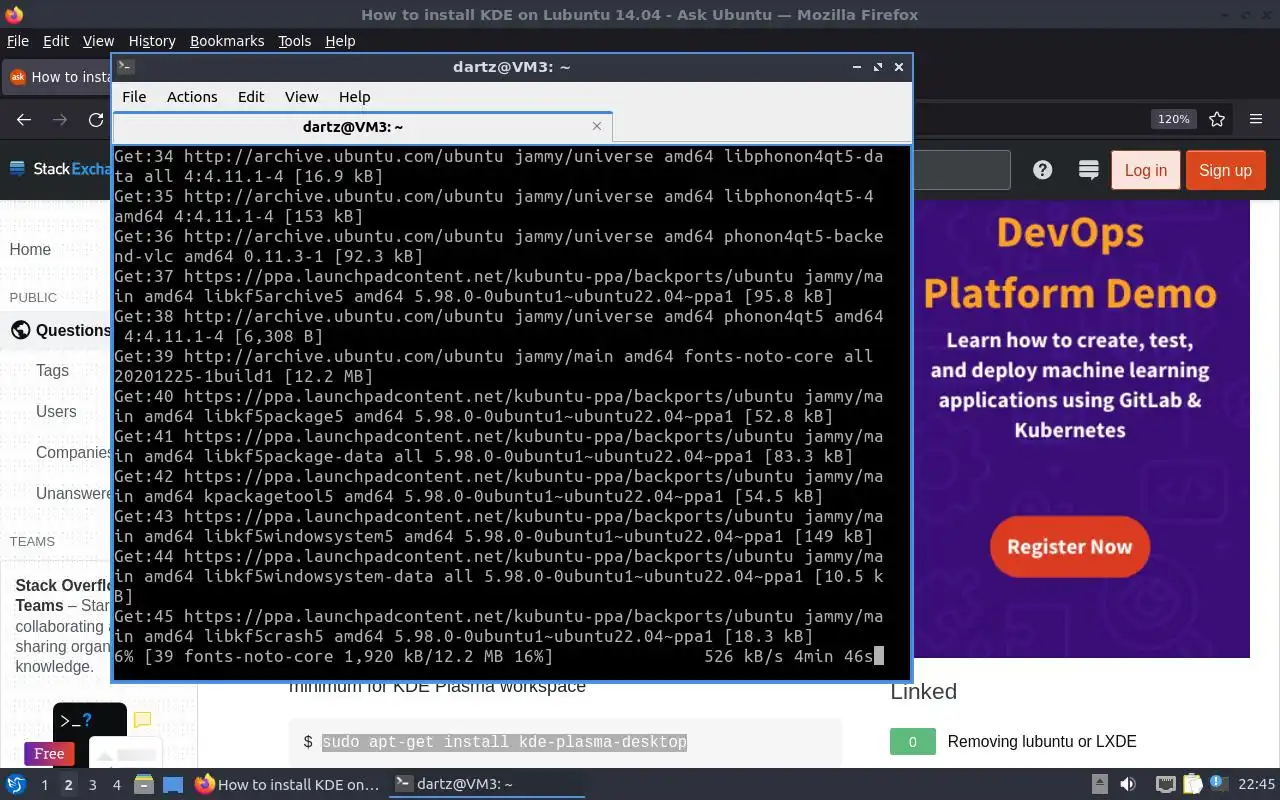Viewport: 1280px width, 800px height.
Task: Open Stack Exchange sites switcher icon
Action: pyautogui.click(x=1089, y=170)
